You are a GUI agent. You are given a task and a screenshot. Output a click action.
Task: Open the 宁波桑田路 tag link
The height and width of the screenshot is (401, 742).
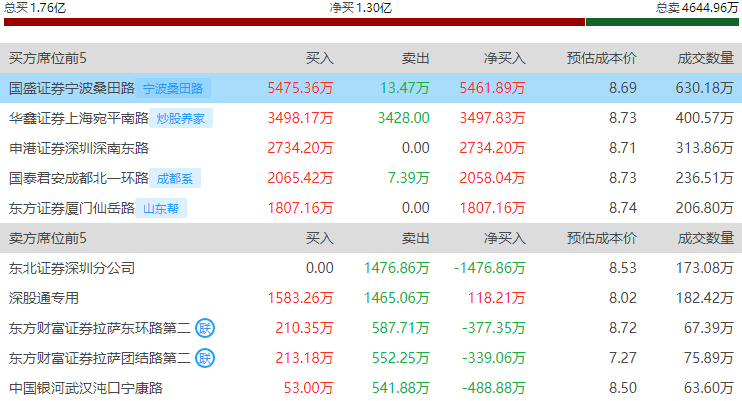point(173,89)
